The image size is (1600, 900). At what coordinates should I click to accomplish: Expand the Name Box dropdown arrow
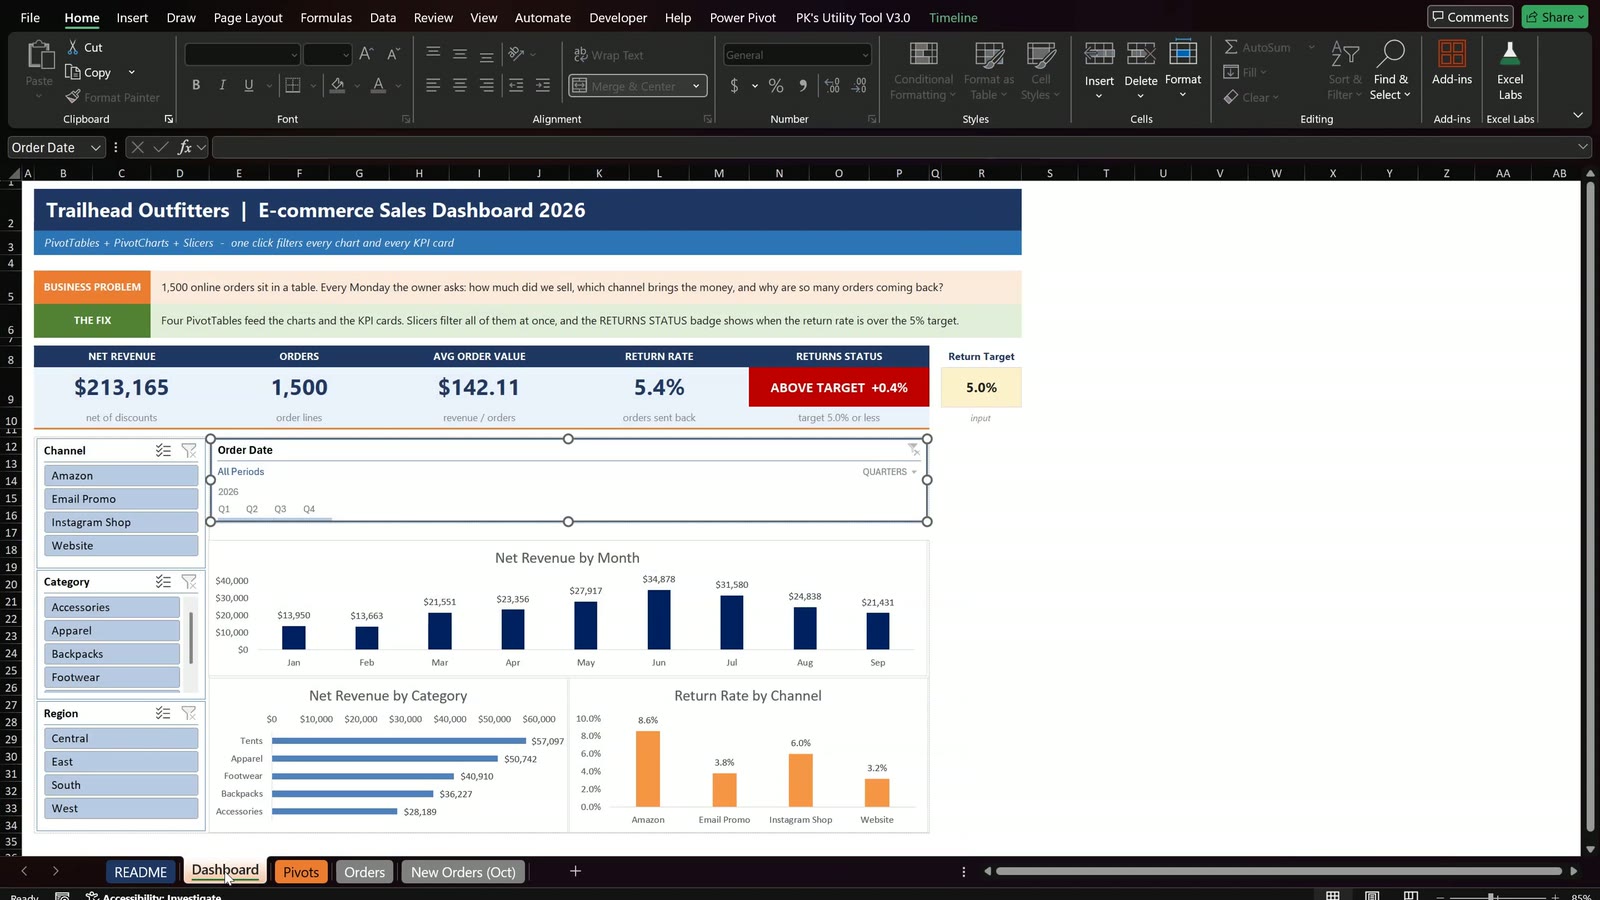tap(96, 147)
